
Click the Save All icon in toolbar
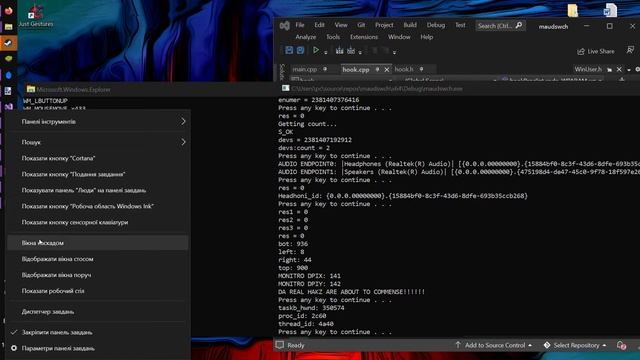click(x=300, y=50)
